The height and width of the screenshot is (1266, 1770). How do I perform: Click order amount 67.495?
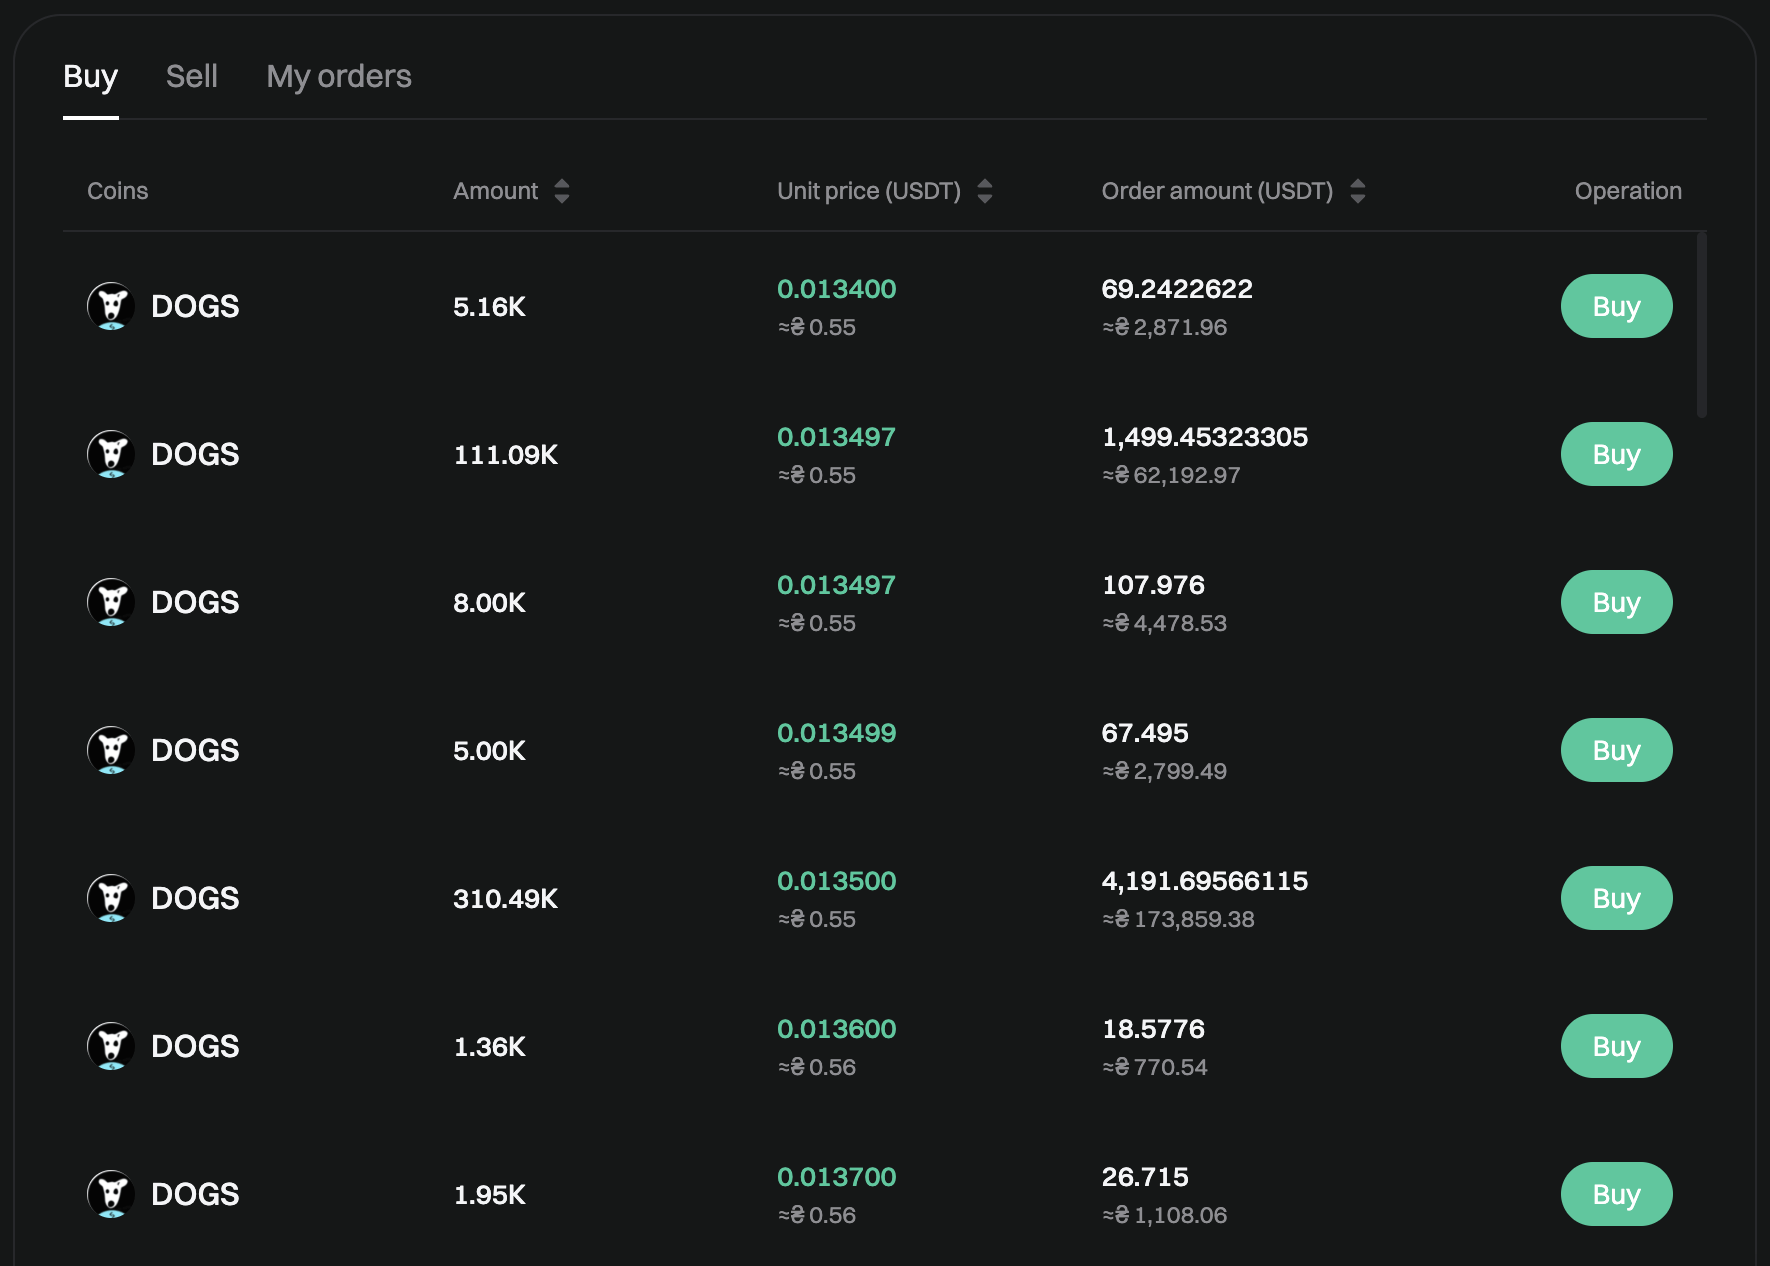point(1145,733)
